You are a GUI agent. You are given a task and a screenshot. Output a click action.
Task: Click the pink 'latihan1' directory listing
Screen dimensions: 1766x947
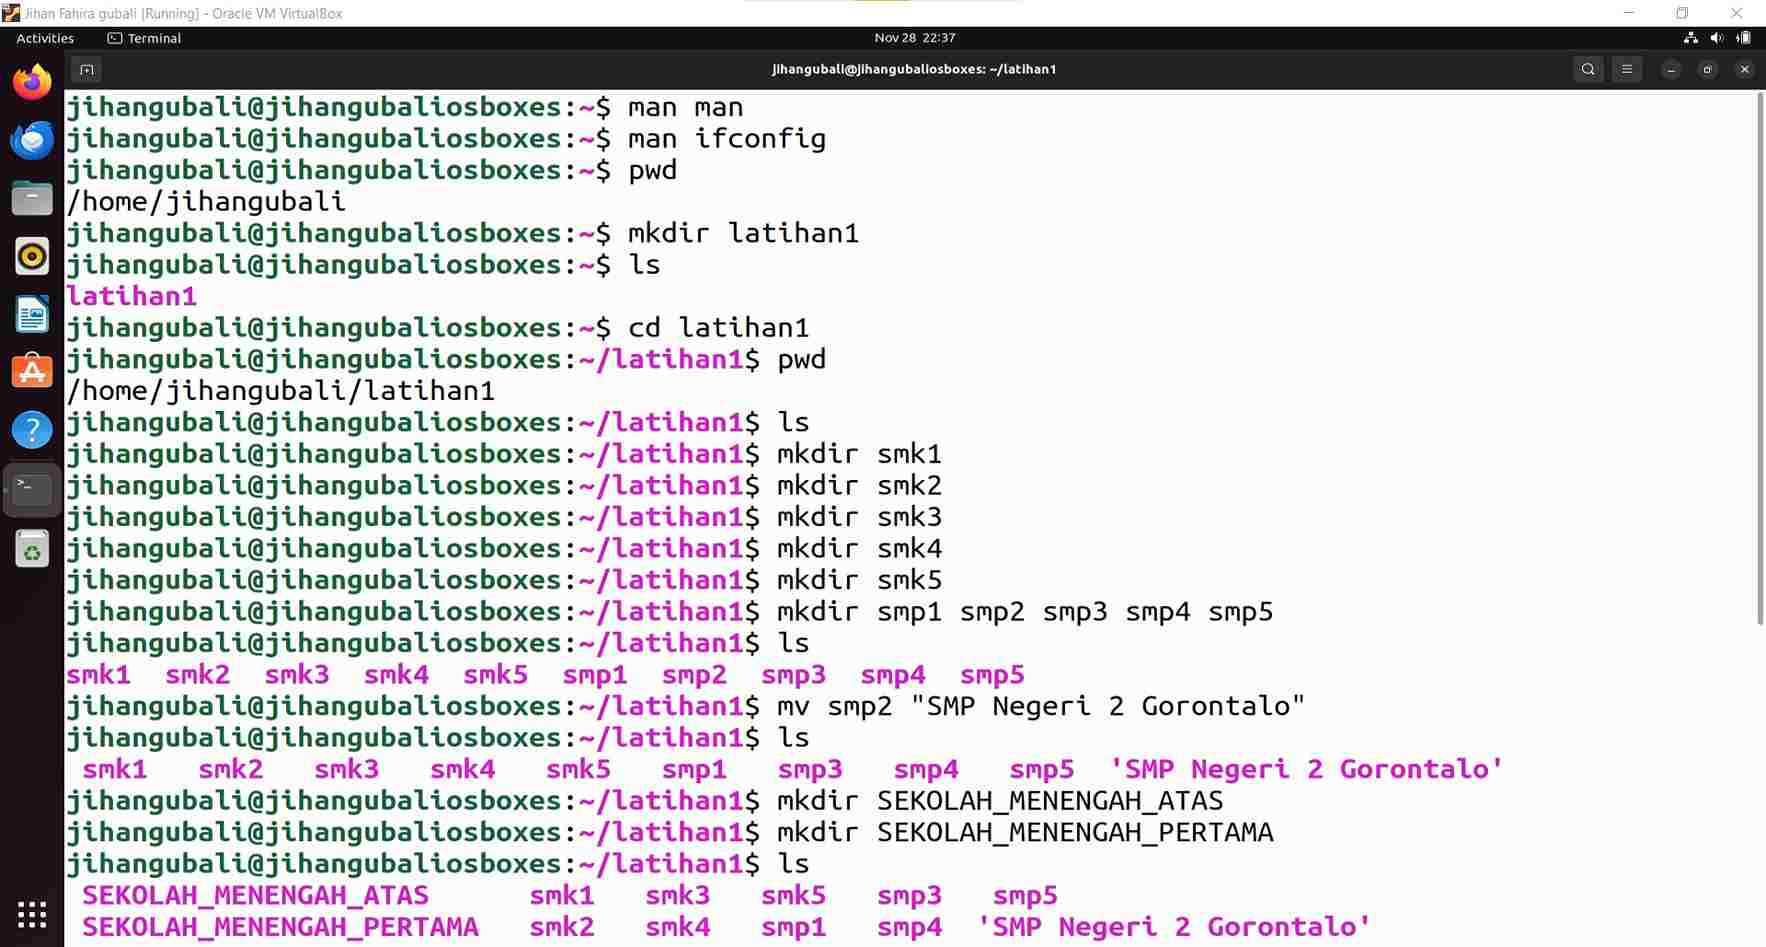(132, 296)
